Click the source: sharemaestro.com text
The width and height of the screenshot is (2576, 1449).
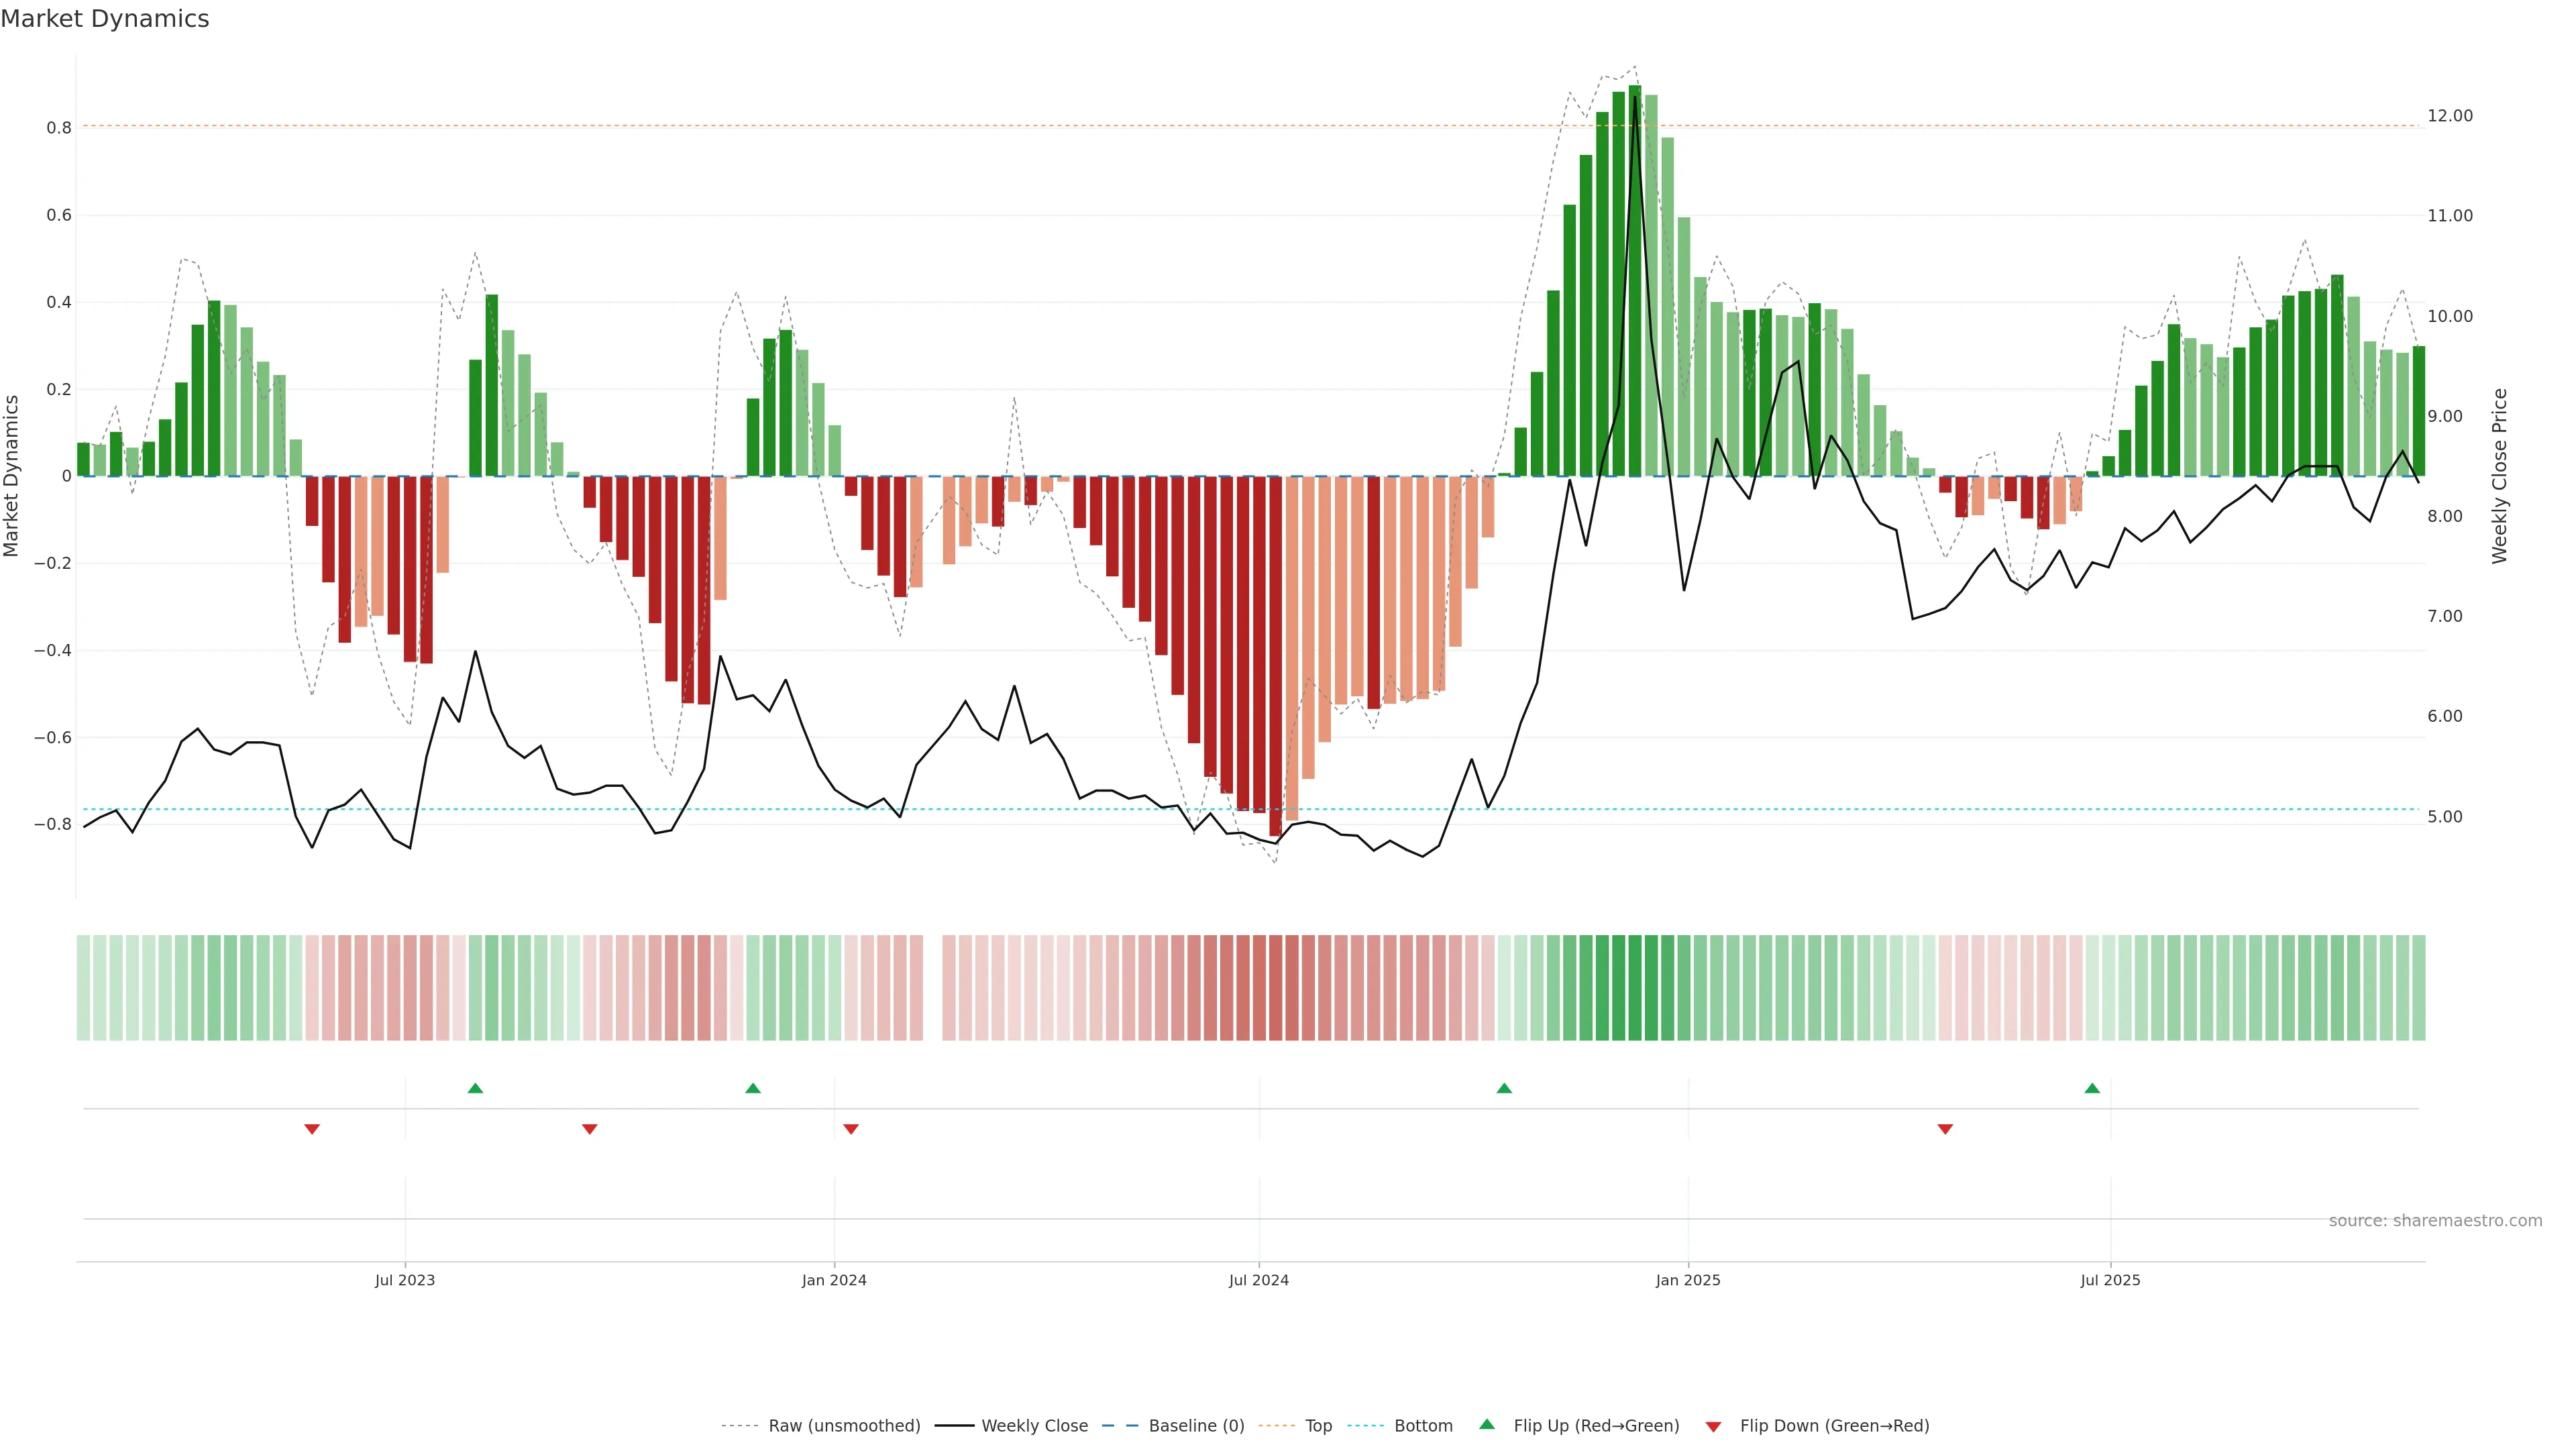coord(2435,1221)
